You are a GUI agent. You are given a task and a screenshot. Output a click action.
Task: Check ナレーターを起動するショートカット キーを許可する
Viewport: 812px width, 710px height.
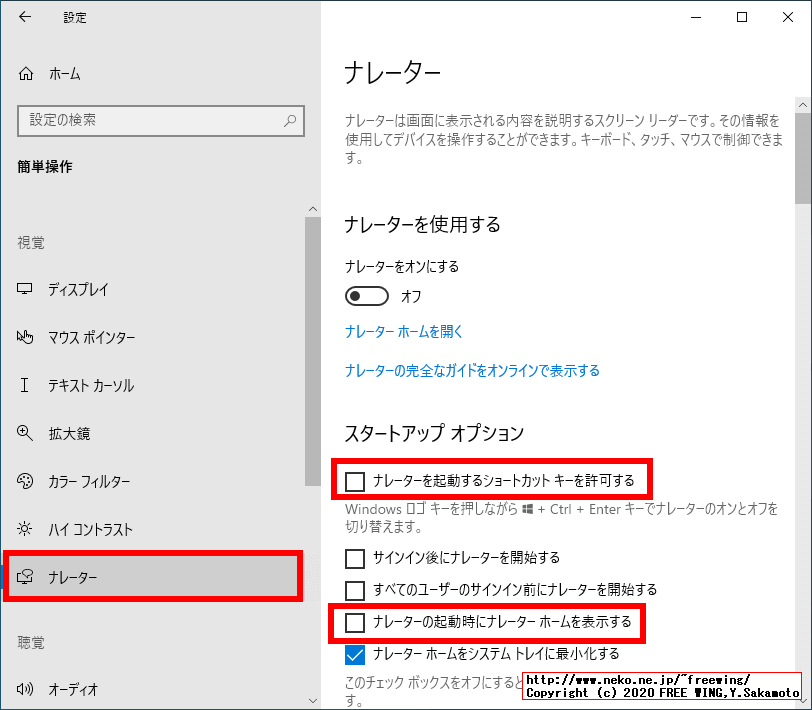coord(355,481)
